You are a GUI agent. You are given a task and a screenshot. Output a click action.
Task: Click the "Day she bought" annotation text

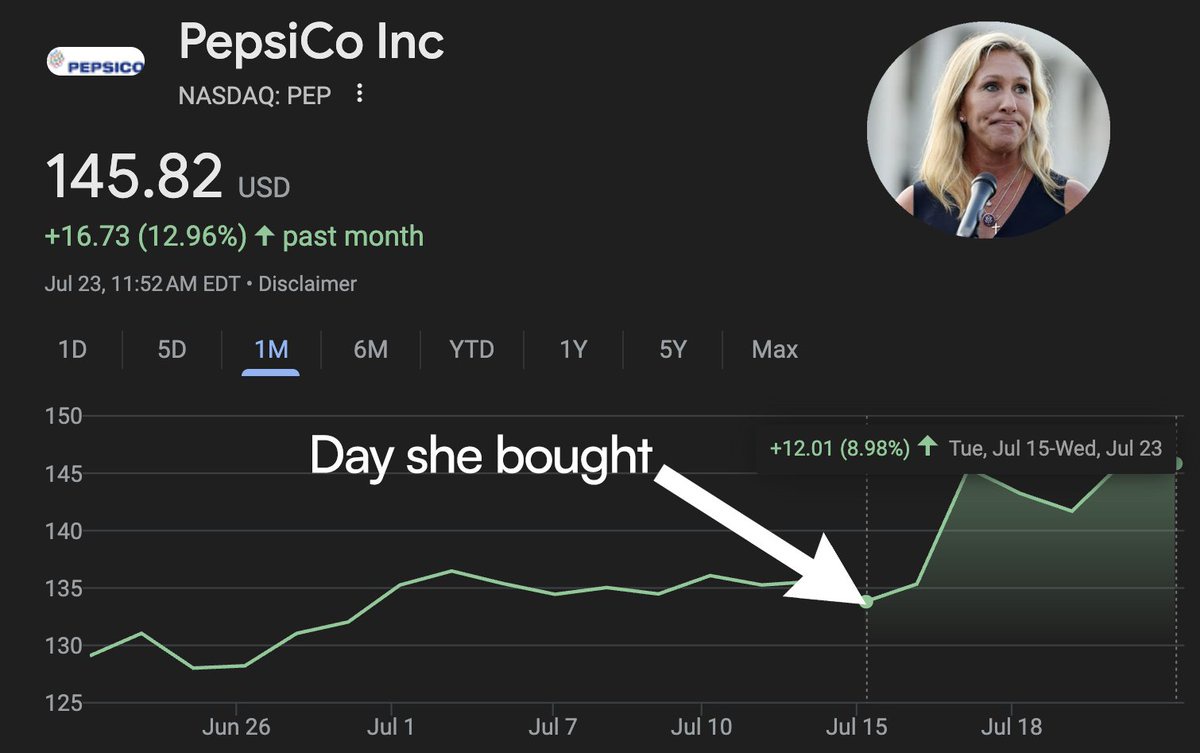(481, 456)
